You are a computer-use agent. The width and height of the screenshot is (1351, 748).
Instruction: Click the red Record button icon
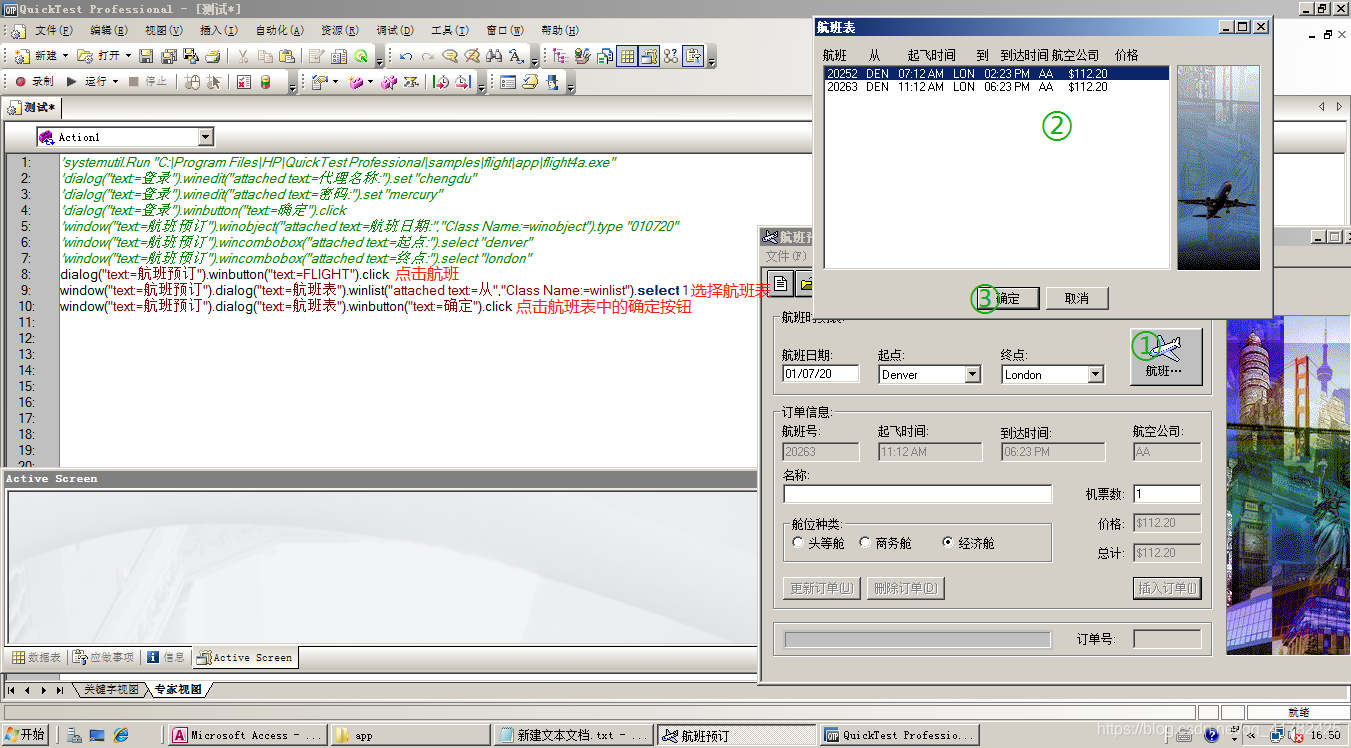pyautogui.click(x=20, y=82)
